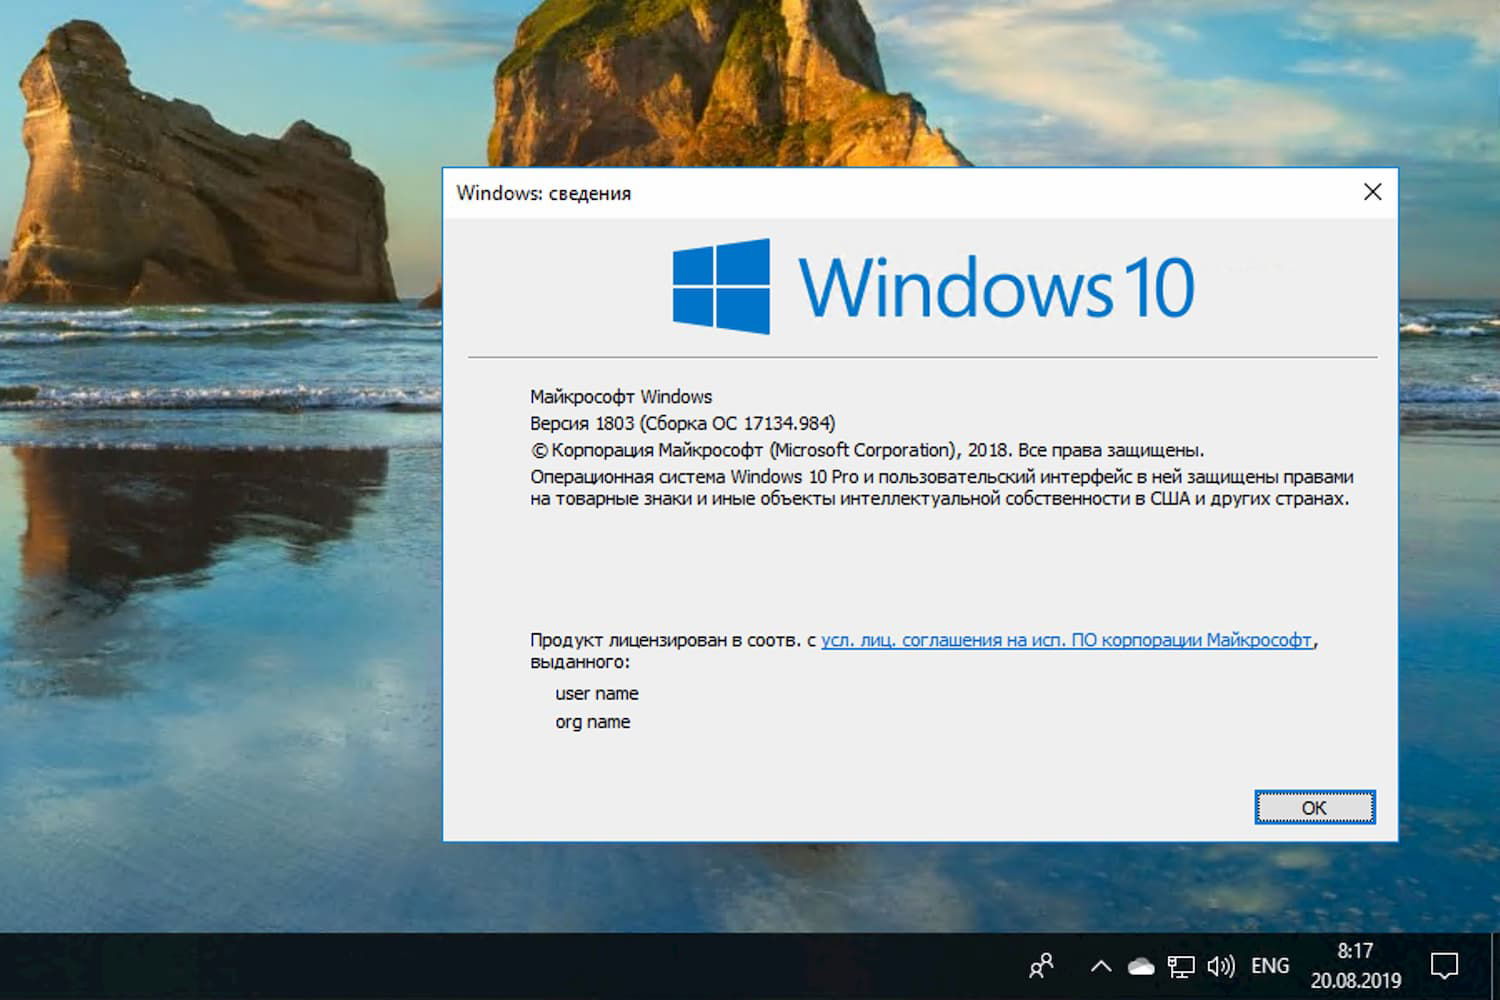Select the user name text in the dialog
The height and width of the screenshot is (1000, 1500).
597,693
